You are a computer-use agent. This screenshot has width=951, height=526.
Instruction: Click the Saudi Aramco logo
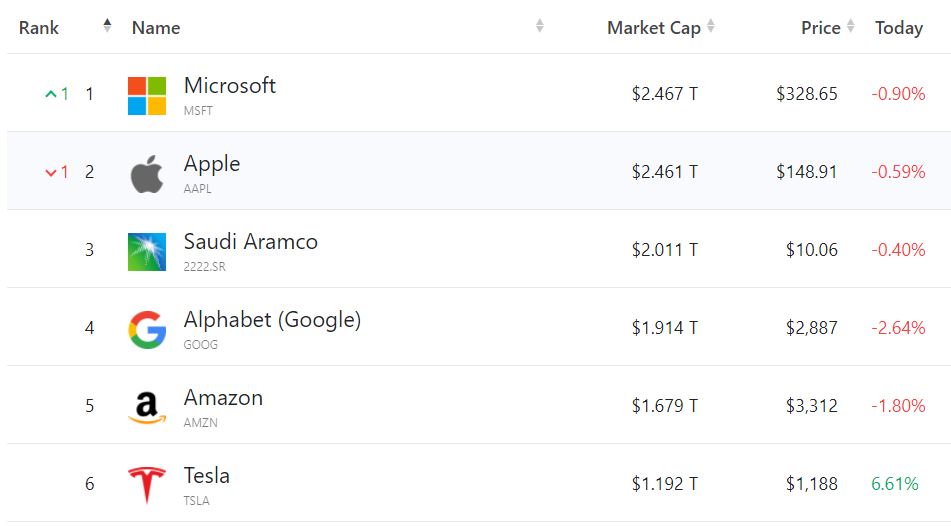(147, 252)
